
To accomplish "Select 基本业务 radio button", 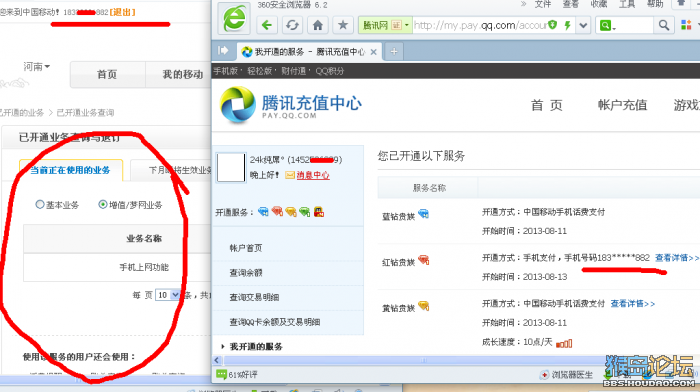I will pos(40,204).
